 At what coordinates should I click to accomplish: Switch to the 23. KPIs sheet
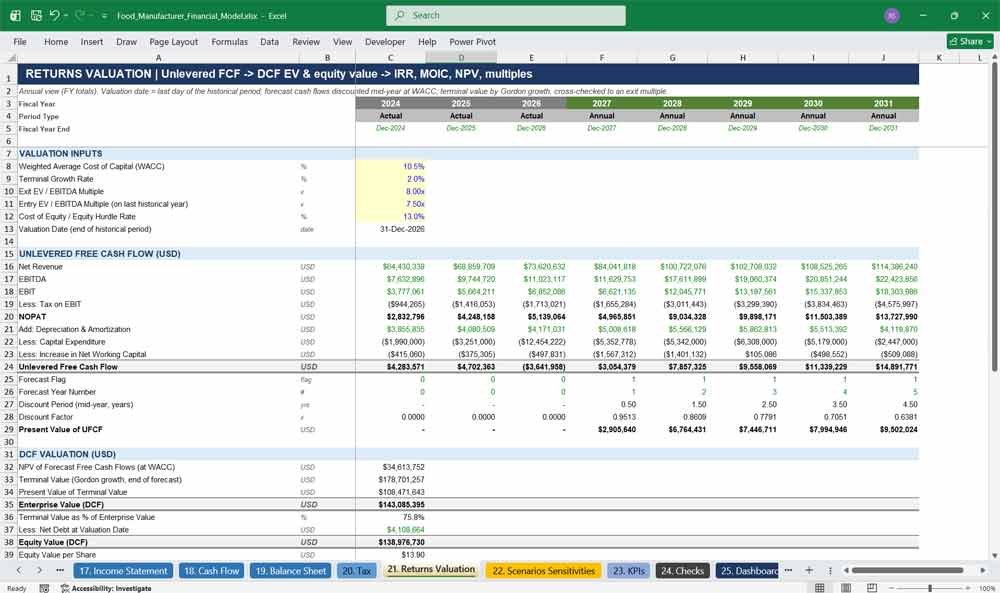pos(628,571)
